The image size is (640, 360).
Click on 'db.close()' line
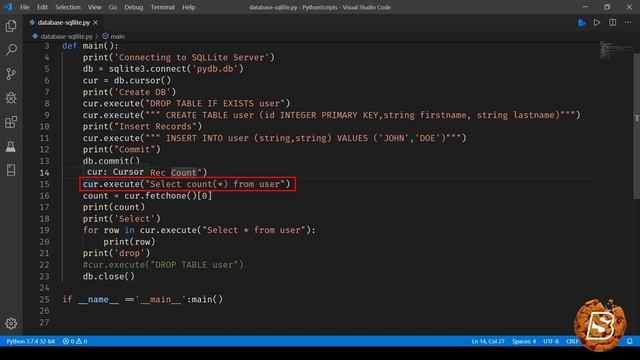point(109,276)
